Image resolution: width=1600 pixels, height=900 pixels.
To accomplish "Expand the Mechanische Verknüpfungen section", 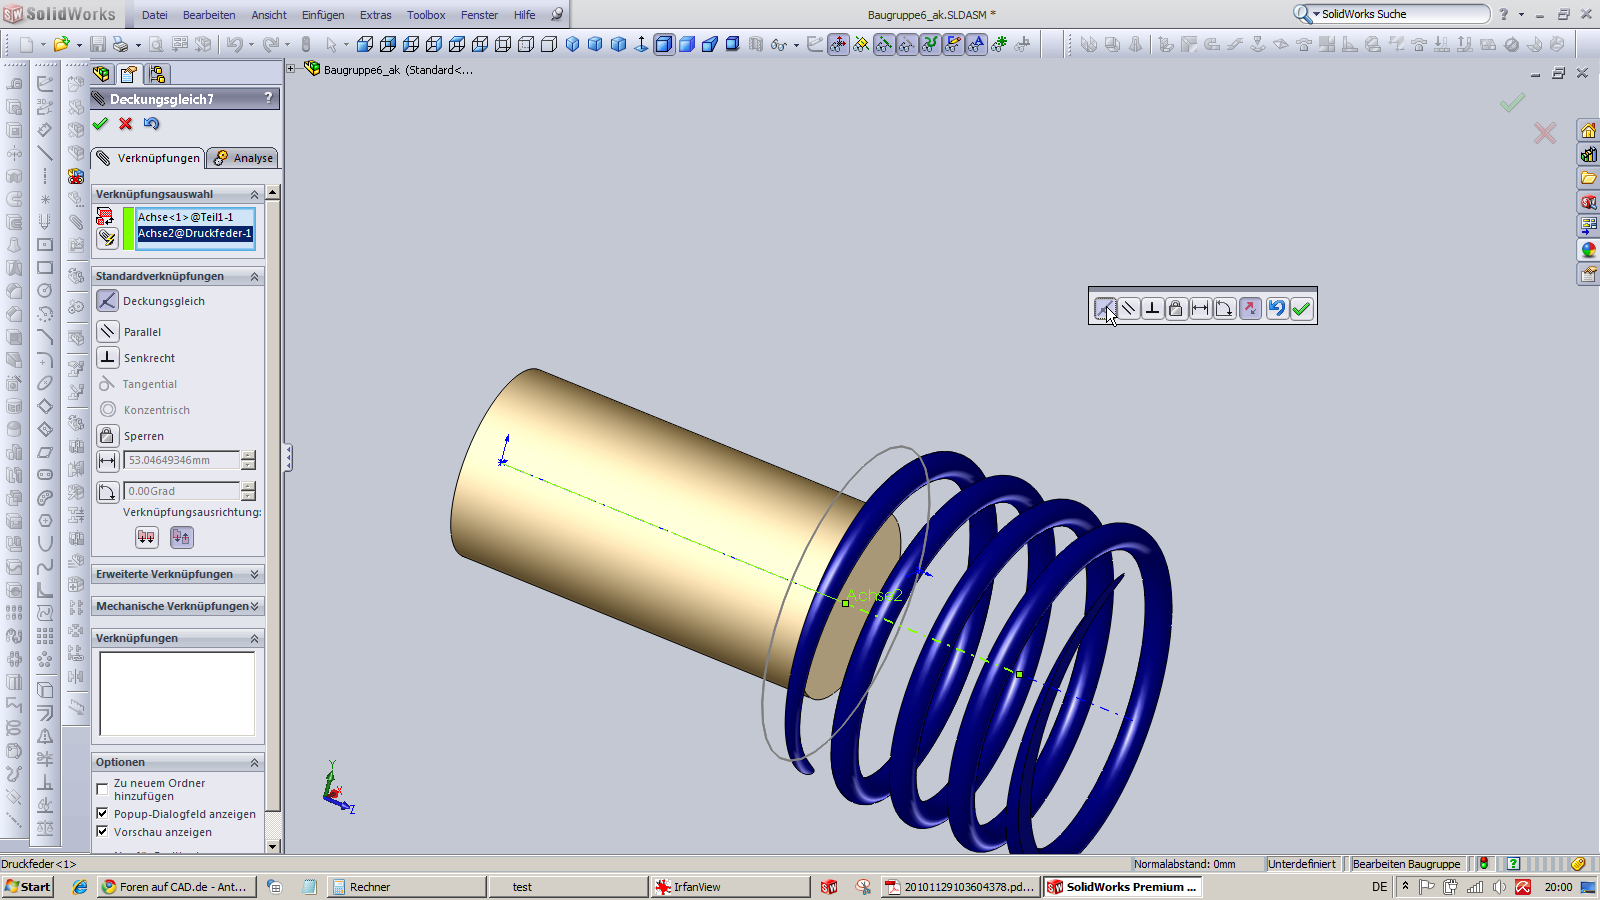I will pos(254,606).
